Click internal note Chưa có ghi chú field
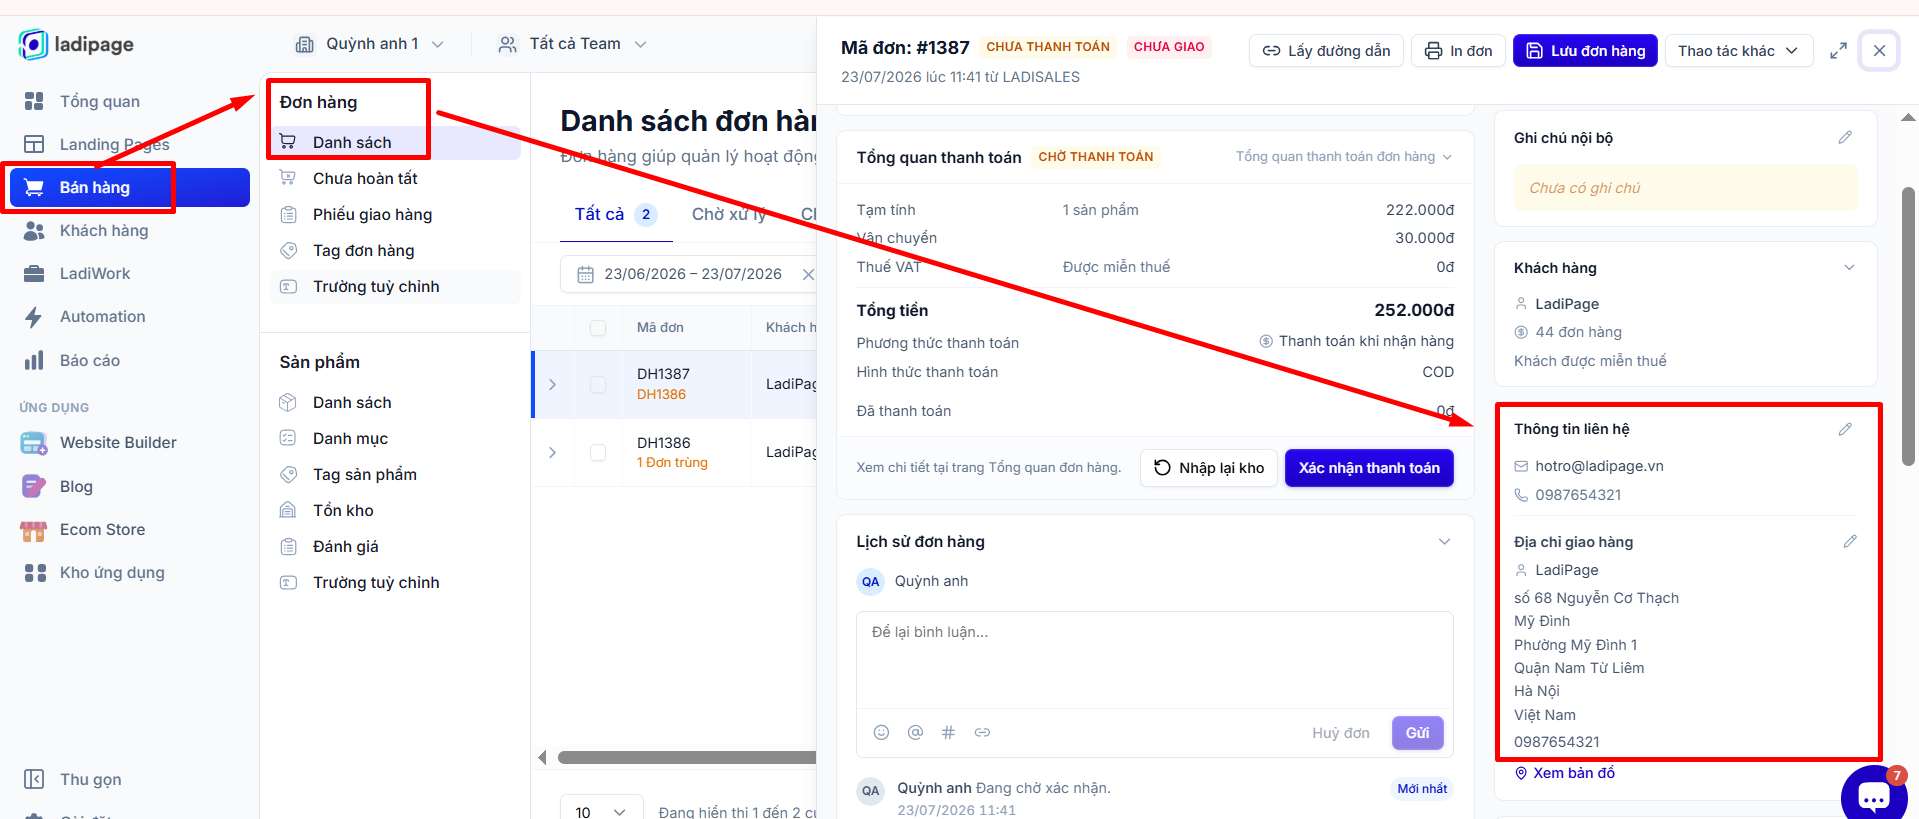This screenshot has width=1919, height=819. point(1685,188)
